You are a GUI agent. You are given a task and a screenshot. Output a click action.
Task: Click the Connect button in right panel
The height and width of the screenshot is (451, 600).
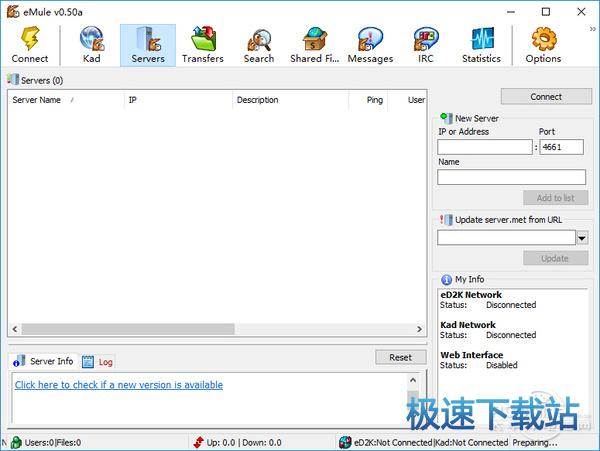click(546, 97)
